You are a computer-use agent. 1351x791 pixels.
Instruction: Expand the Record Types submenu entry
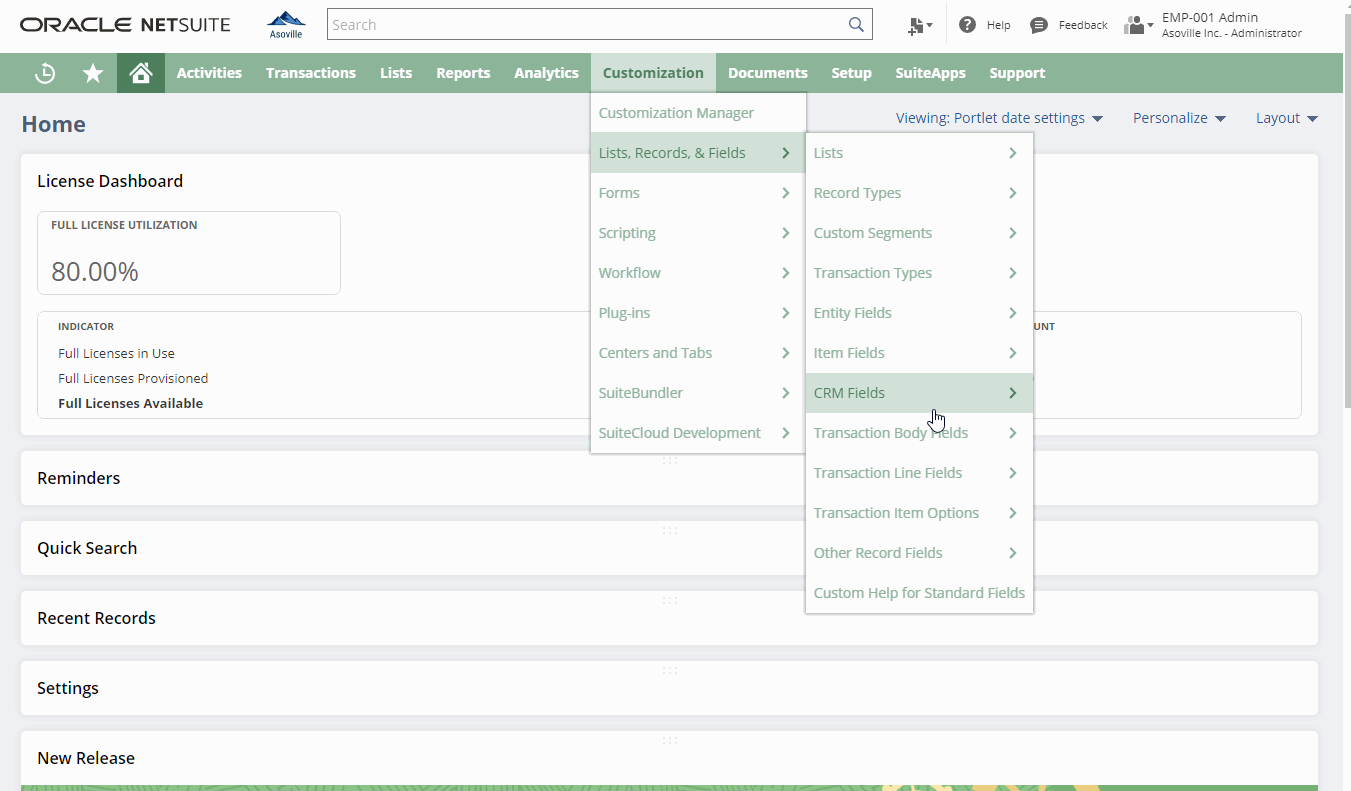919,193
